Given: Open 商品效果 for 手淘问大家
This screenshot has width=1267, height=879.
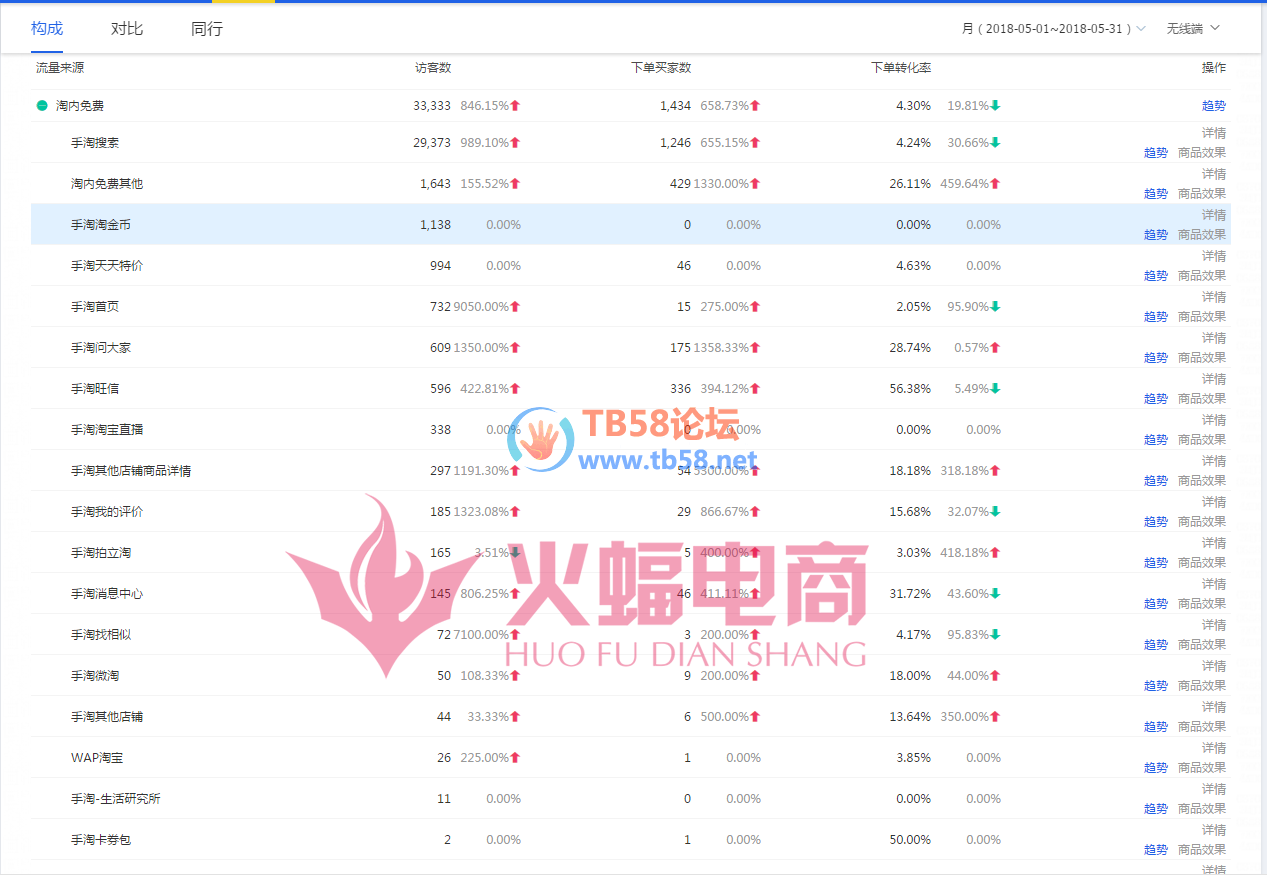Looking at the screenshot, I should click(1202, 358).
